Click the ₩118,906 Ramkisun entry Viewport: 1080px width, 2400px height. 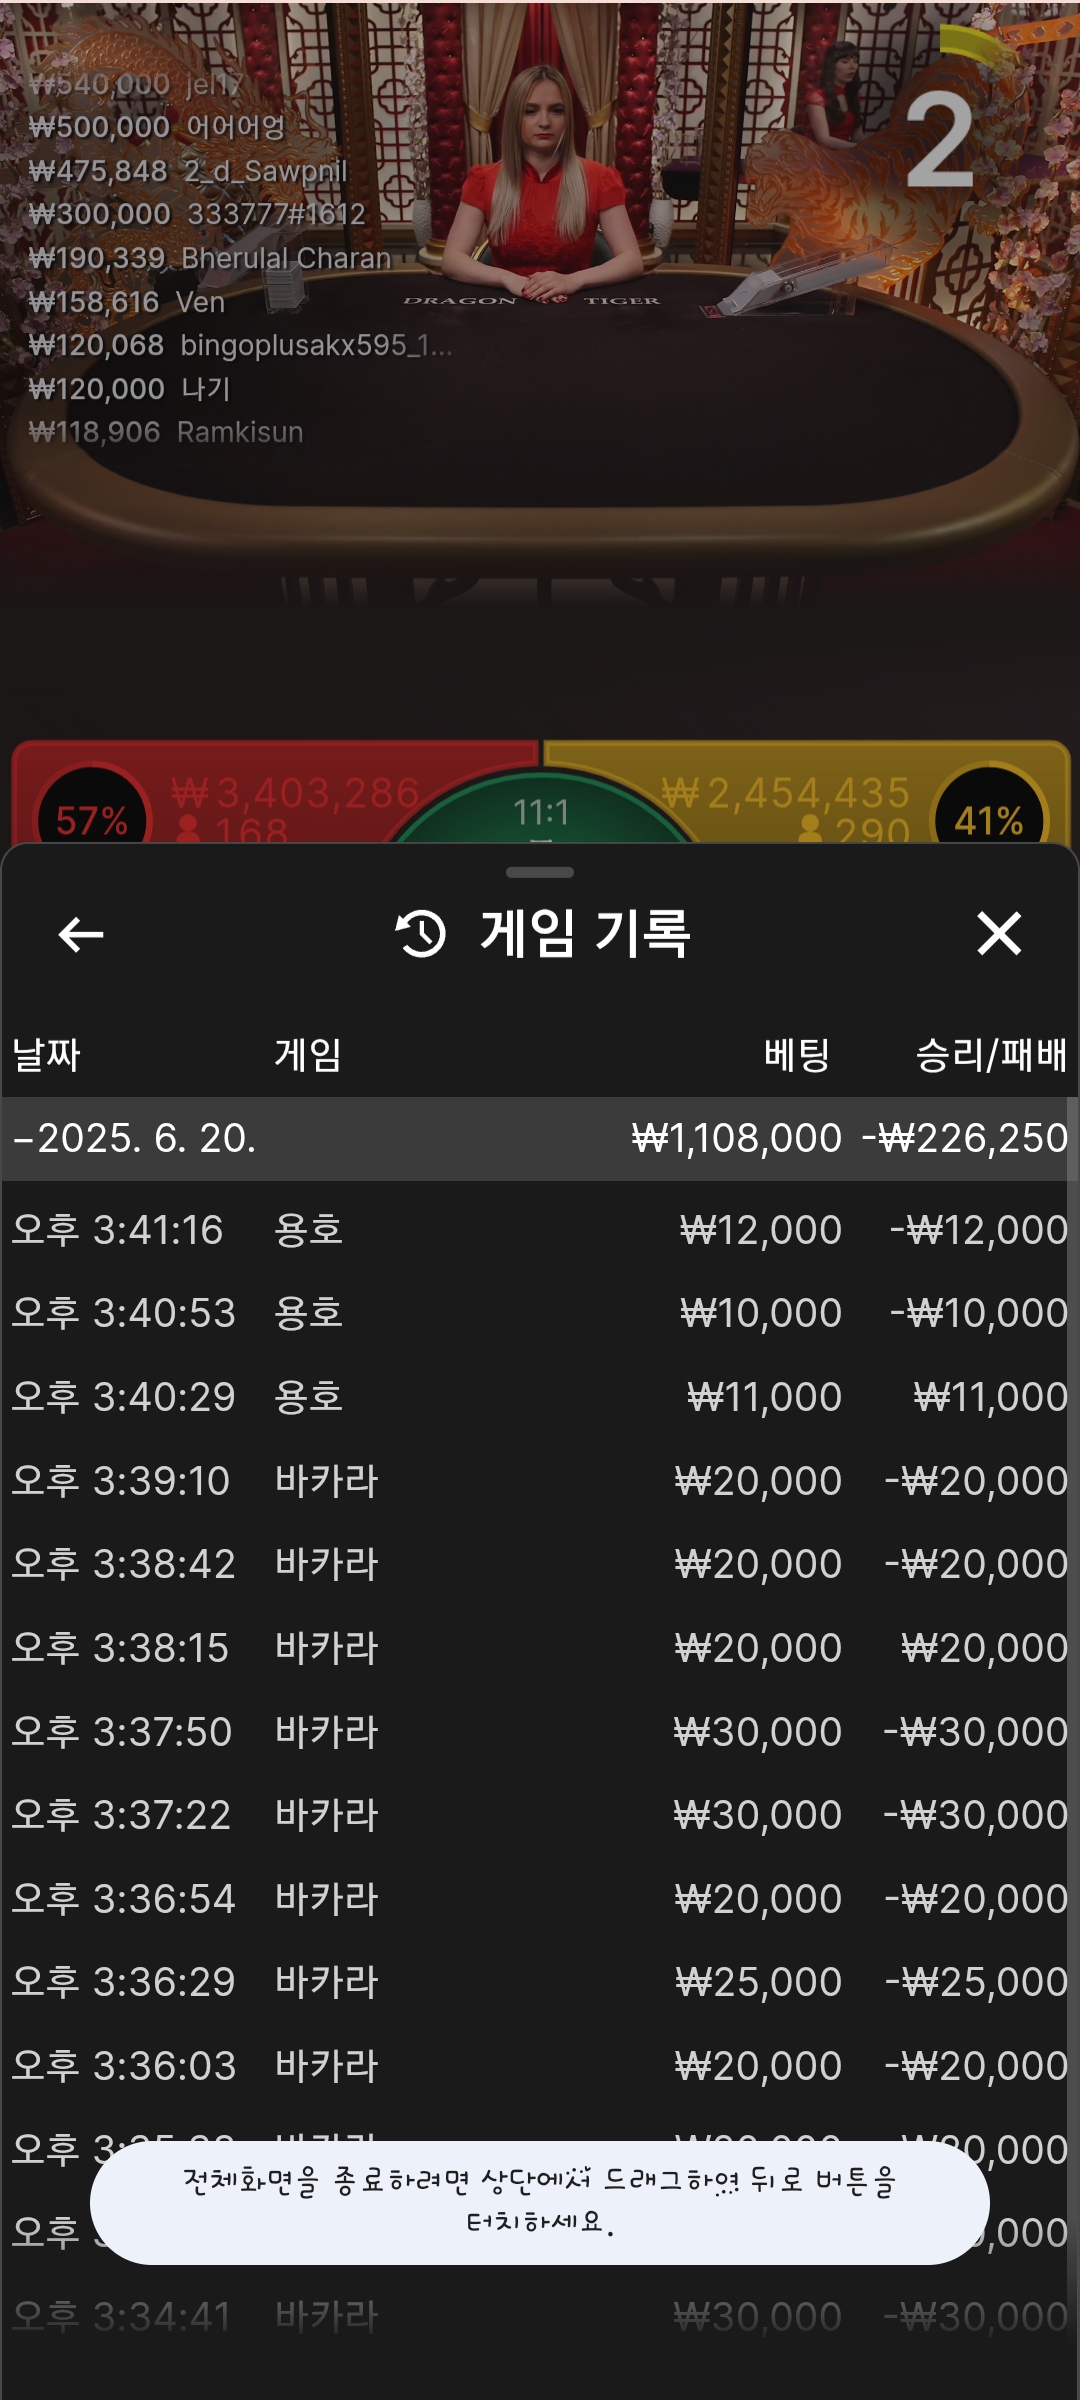(166, 432)
